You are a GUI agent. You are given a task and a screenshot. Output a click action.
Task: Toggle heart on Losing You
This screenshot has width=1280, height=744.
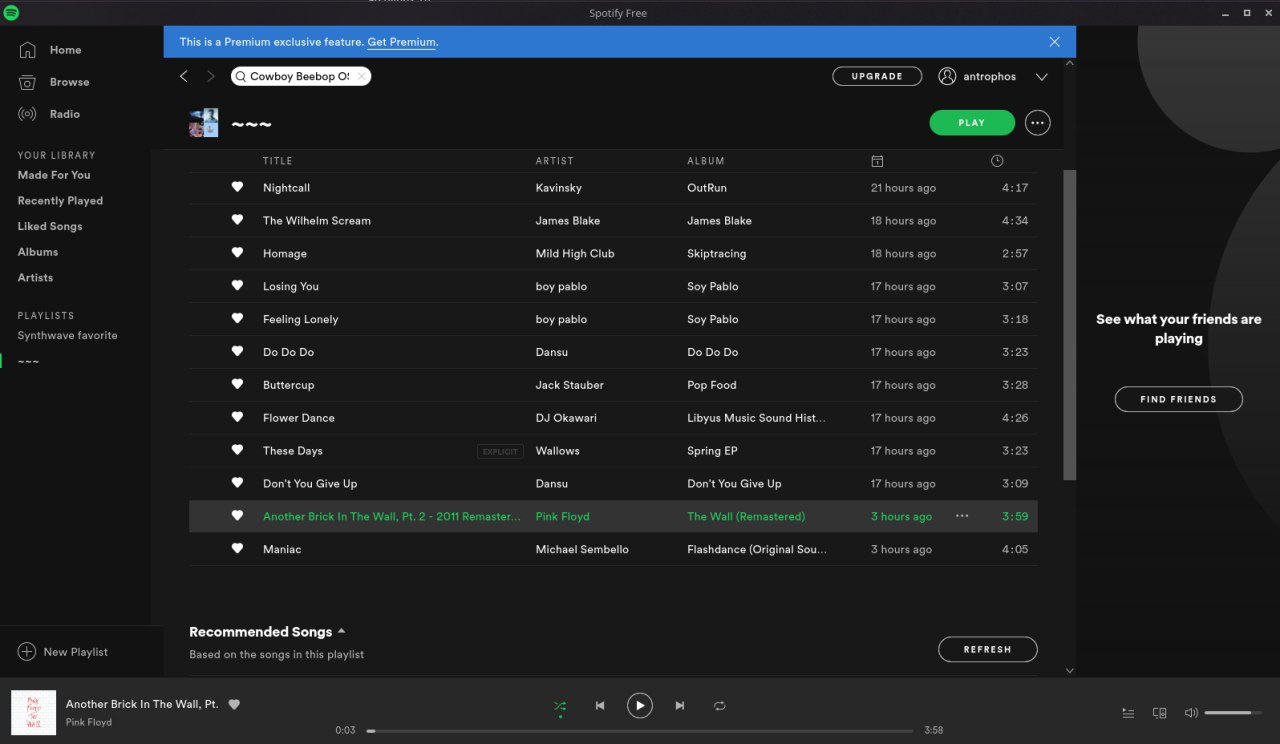point(237,286)
